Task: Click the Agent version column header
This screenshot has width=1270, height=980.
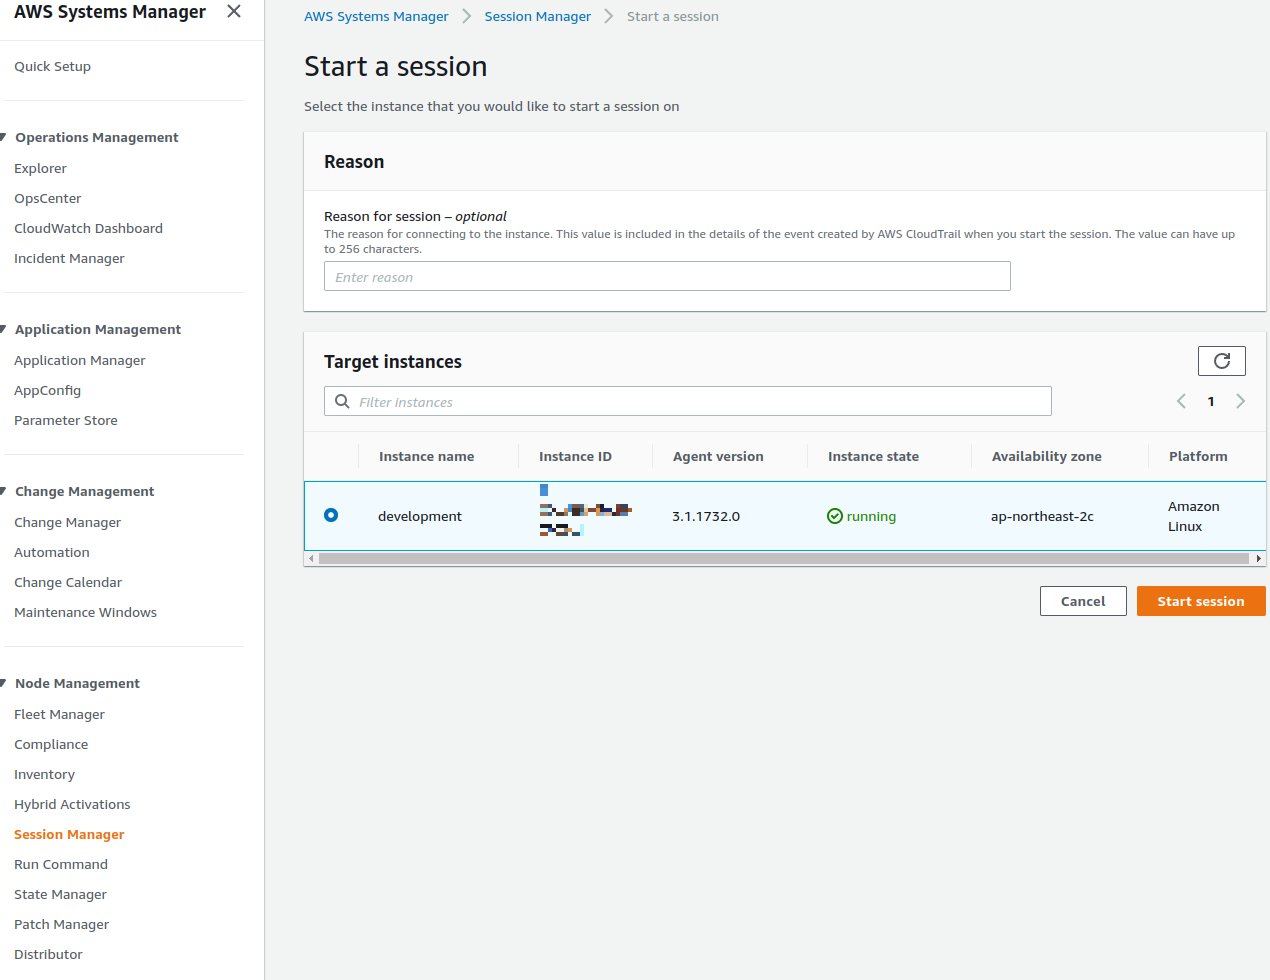Action: (x=718, y=456)
